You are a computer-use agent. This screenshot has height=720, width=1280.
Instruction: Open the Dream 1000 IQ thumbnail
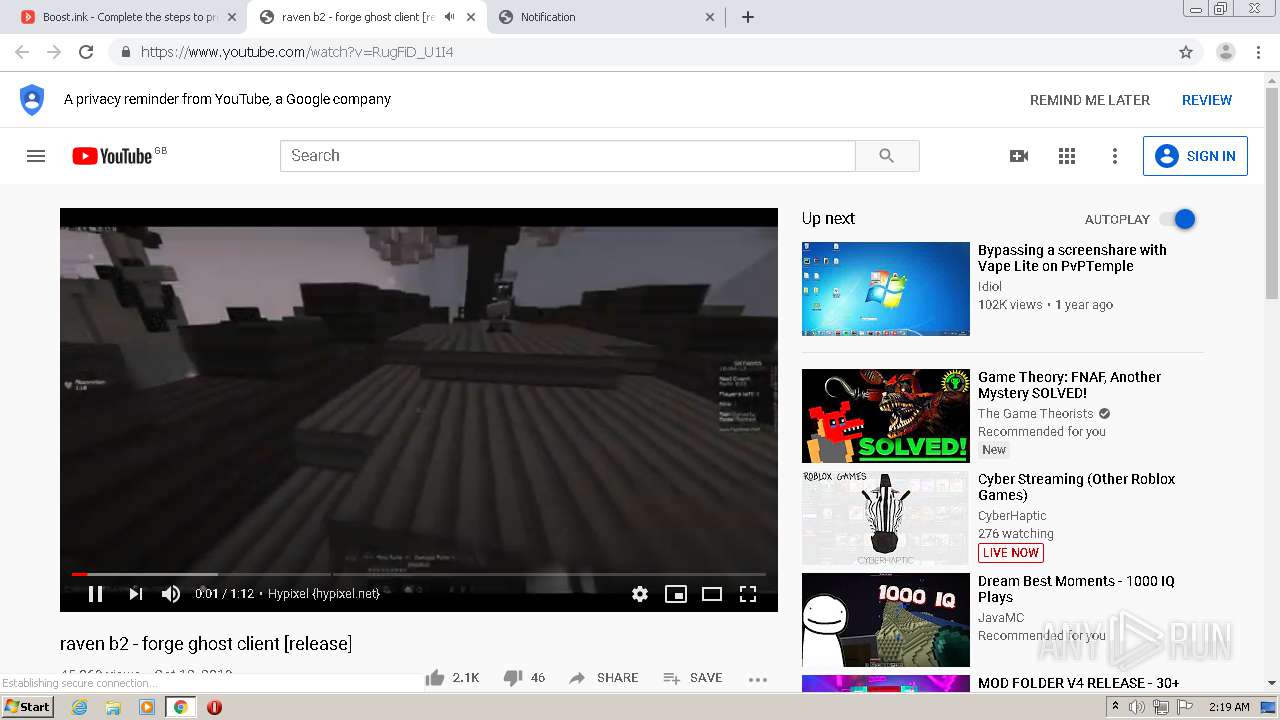pos(886,620)
